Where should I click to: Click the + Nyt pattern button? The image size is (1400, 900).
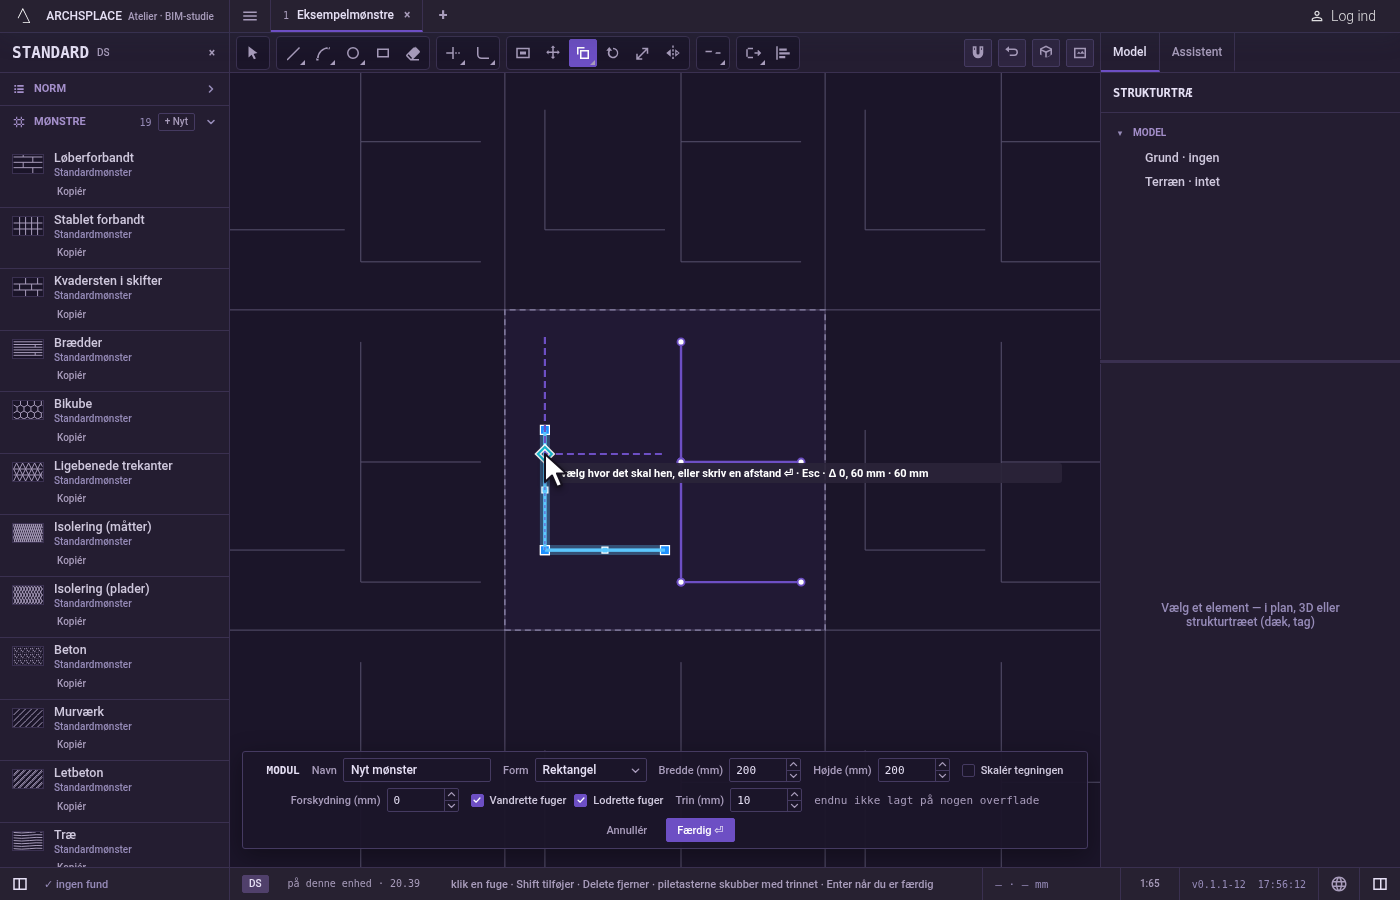(177, 122)
